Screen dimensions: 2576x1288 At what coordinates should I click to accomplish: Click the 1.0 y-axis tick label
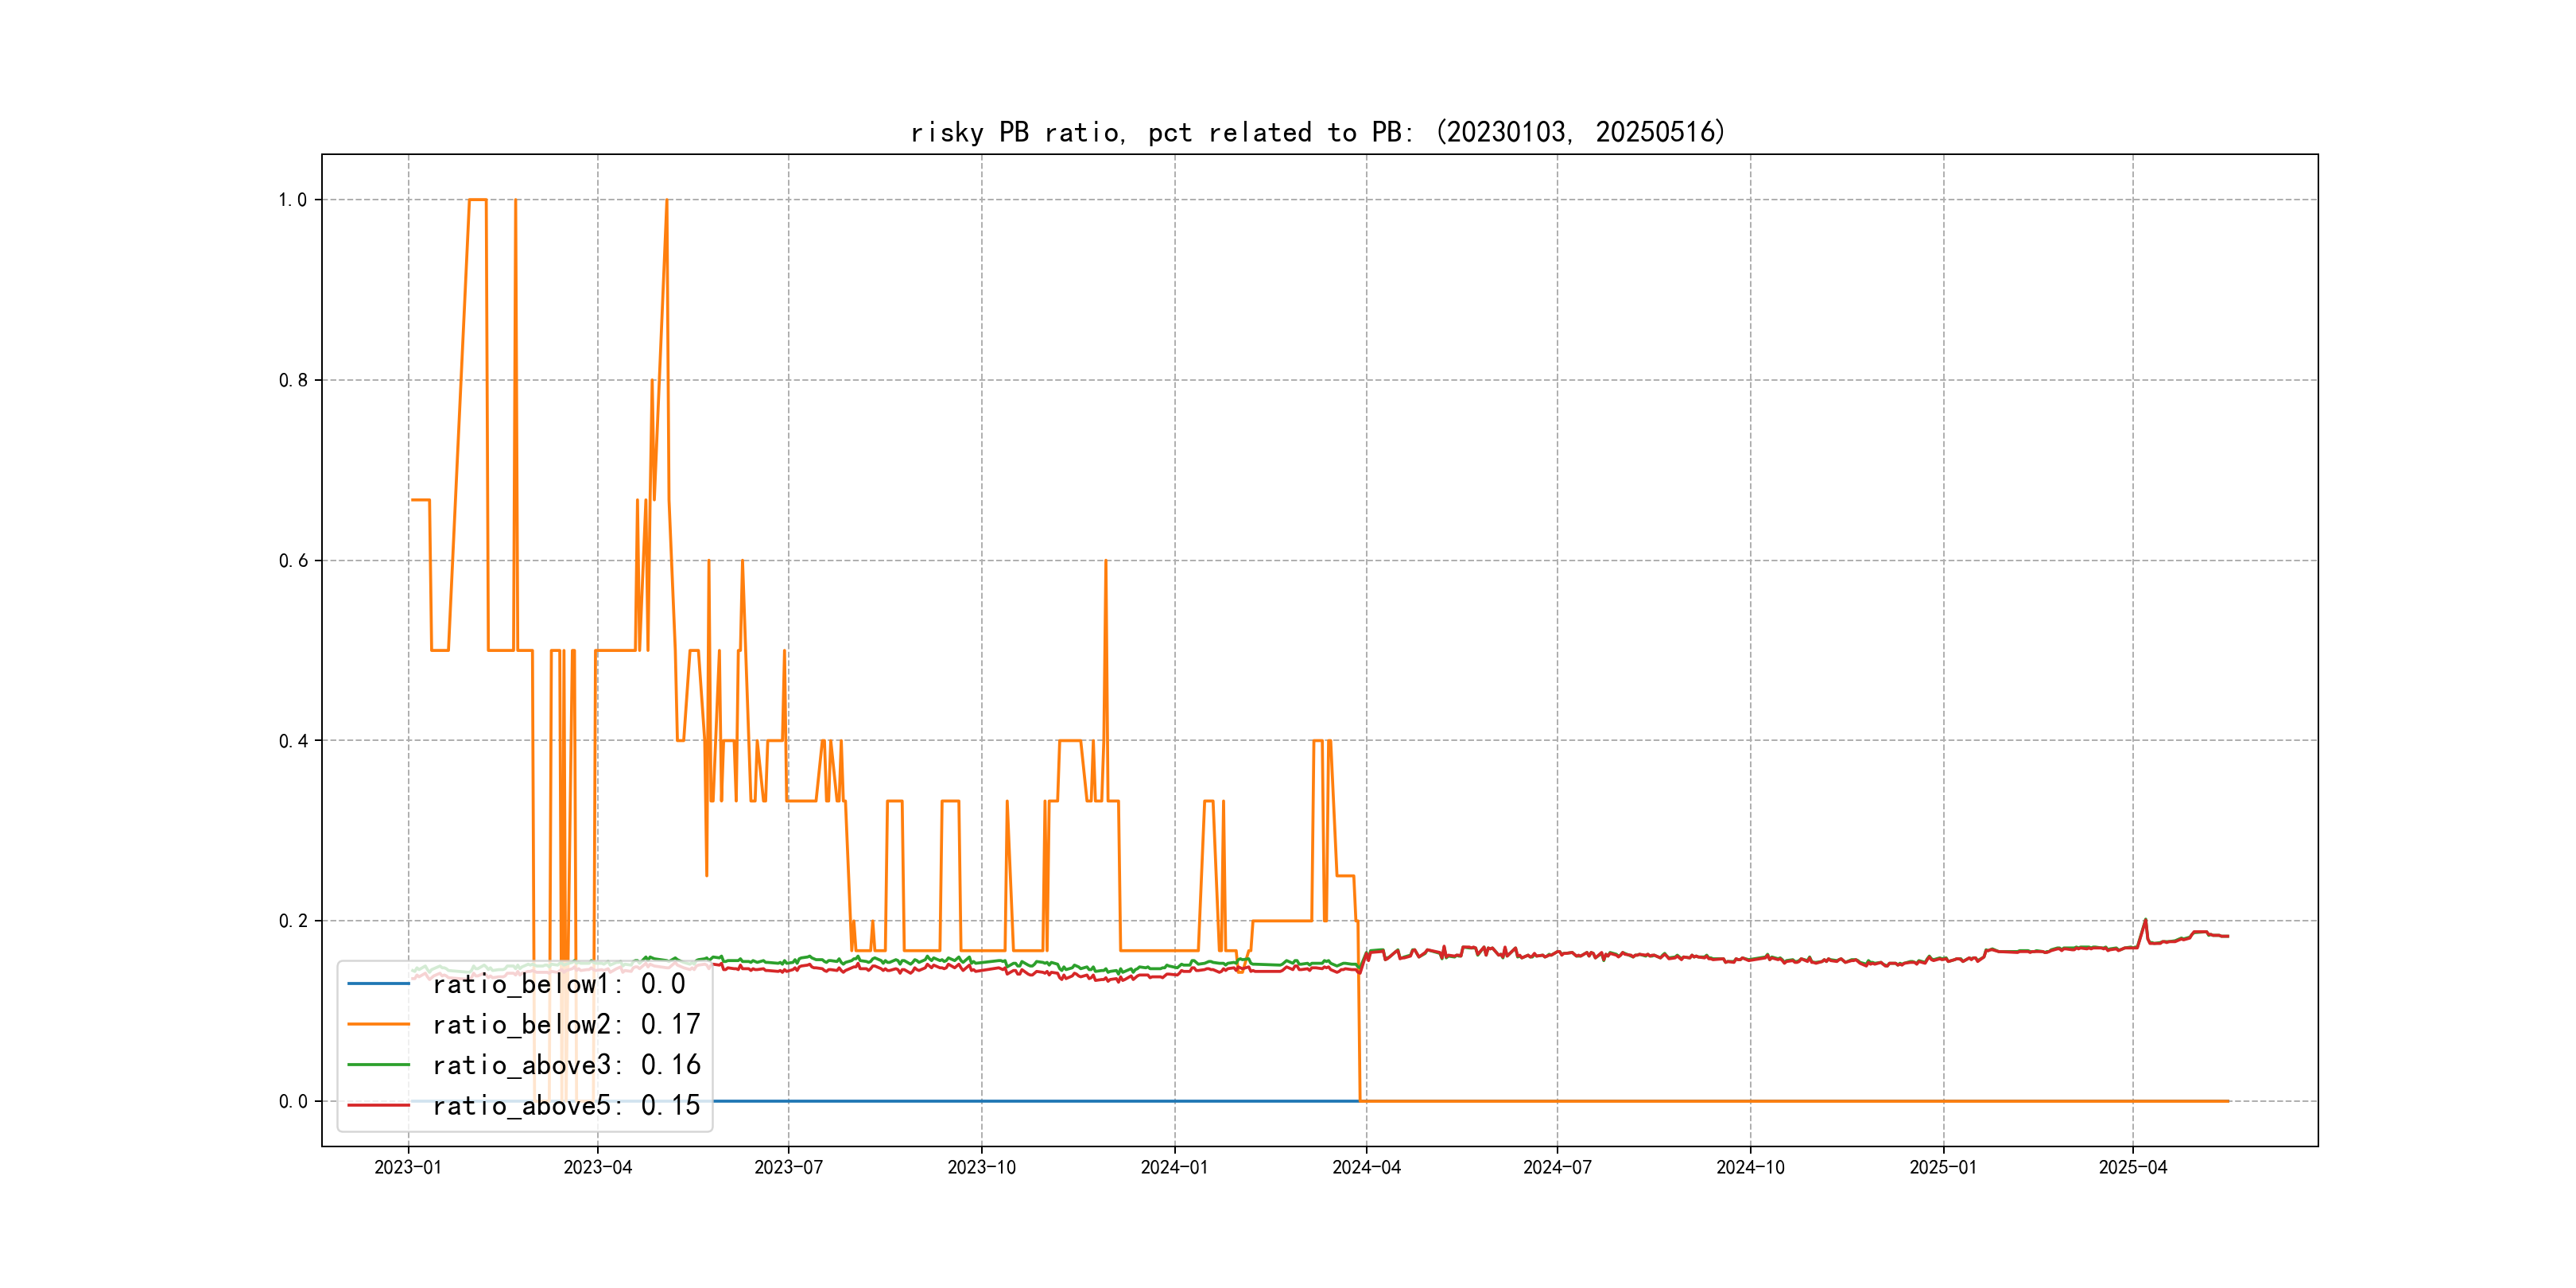tap(292, 200)
